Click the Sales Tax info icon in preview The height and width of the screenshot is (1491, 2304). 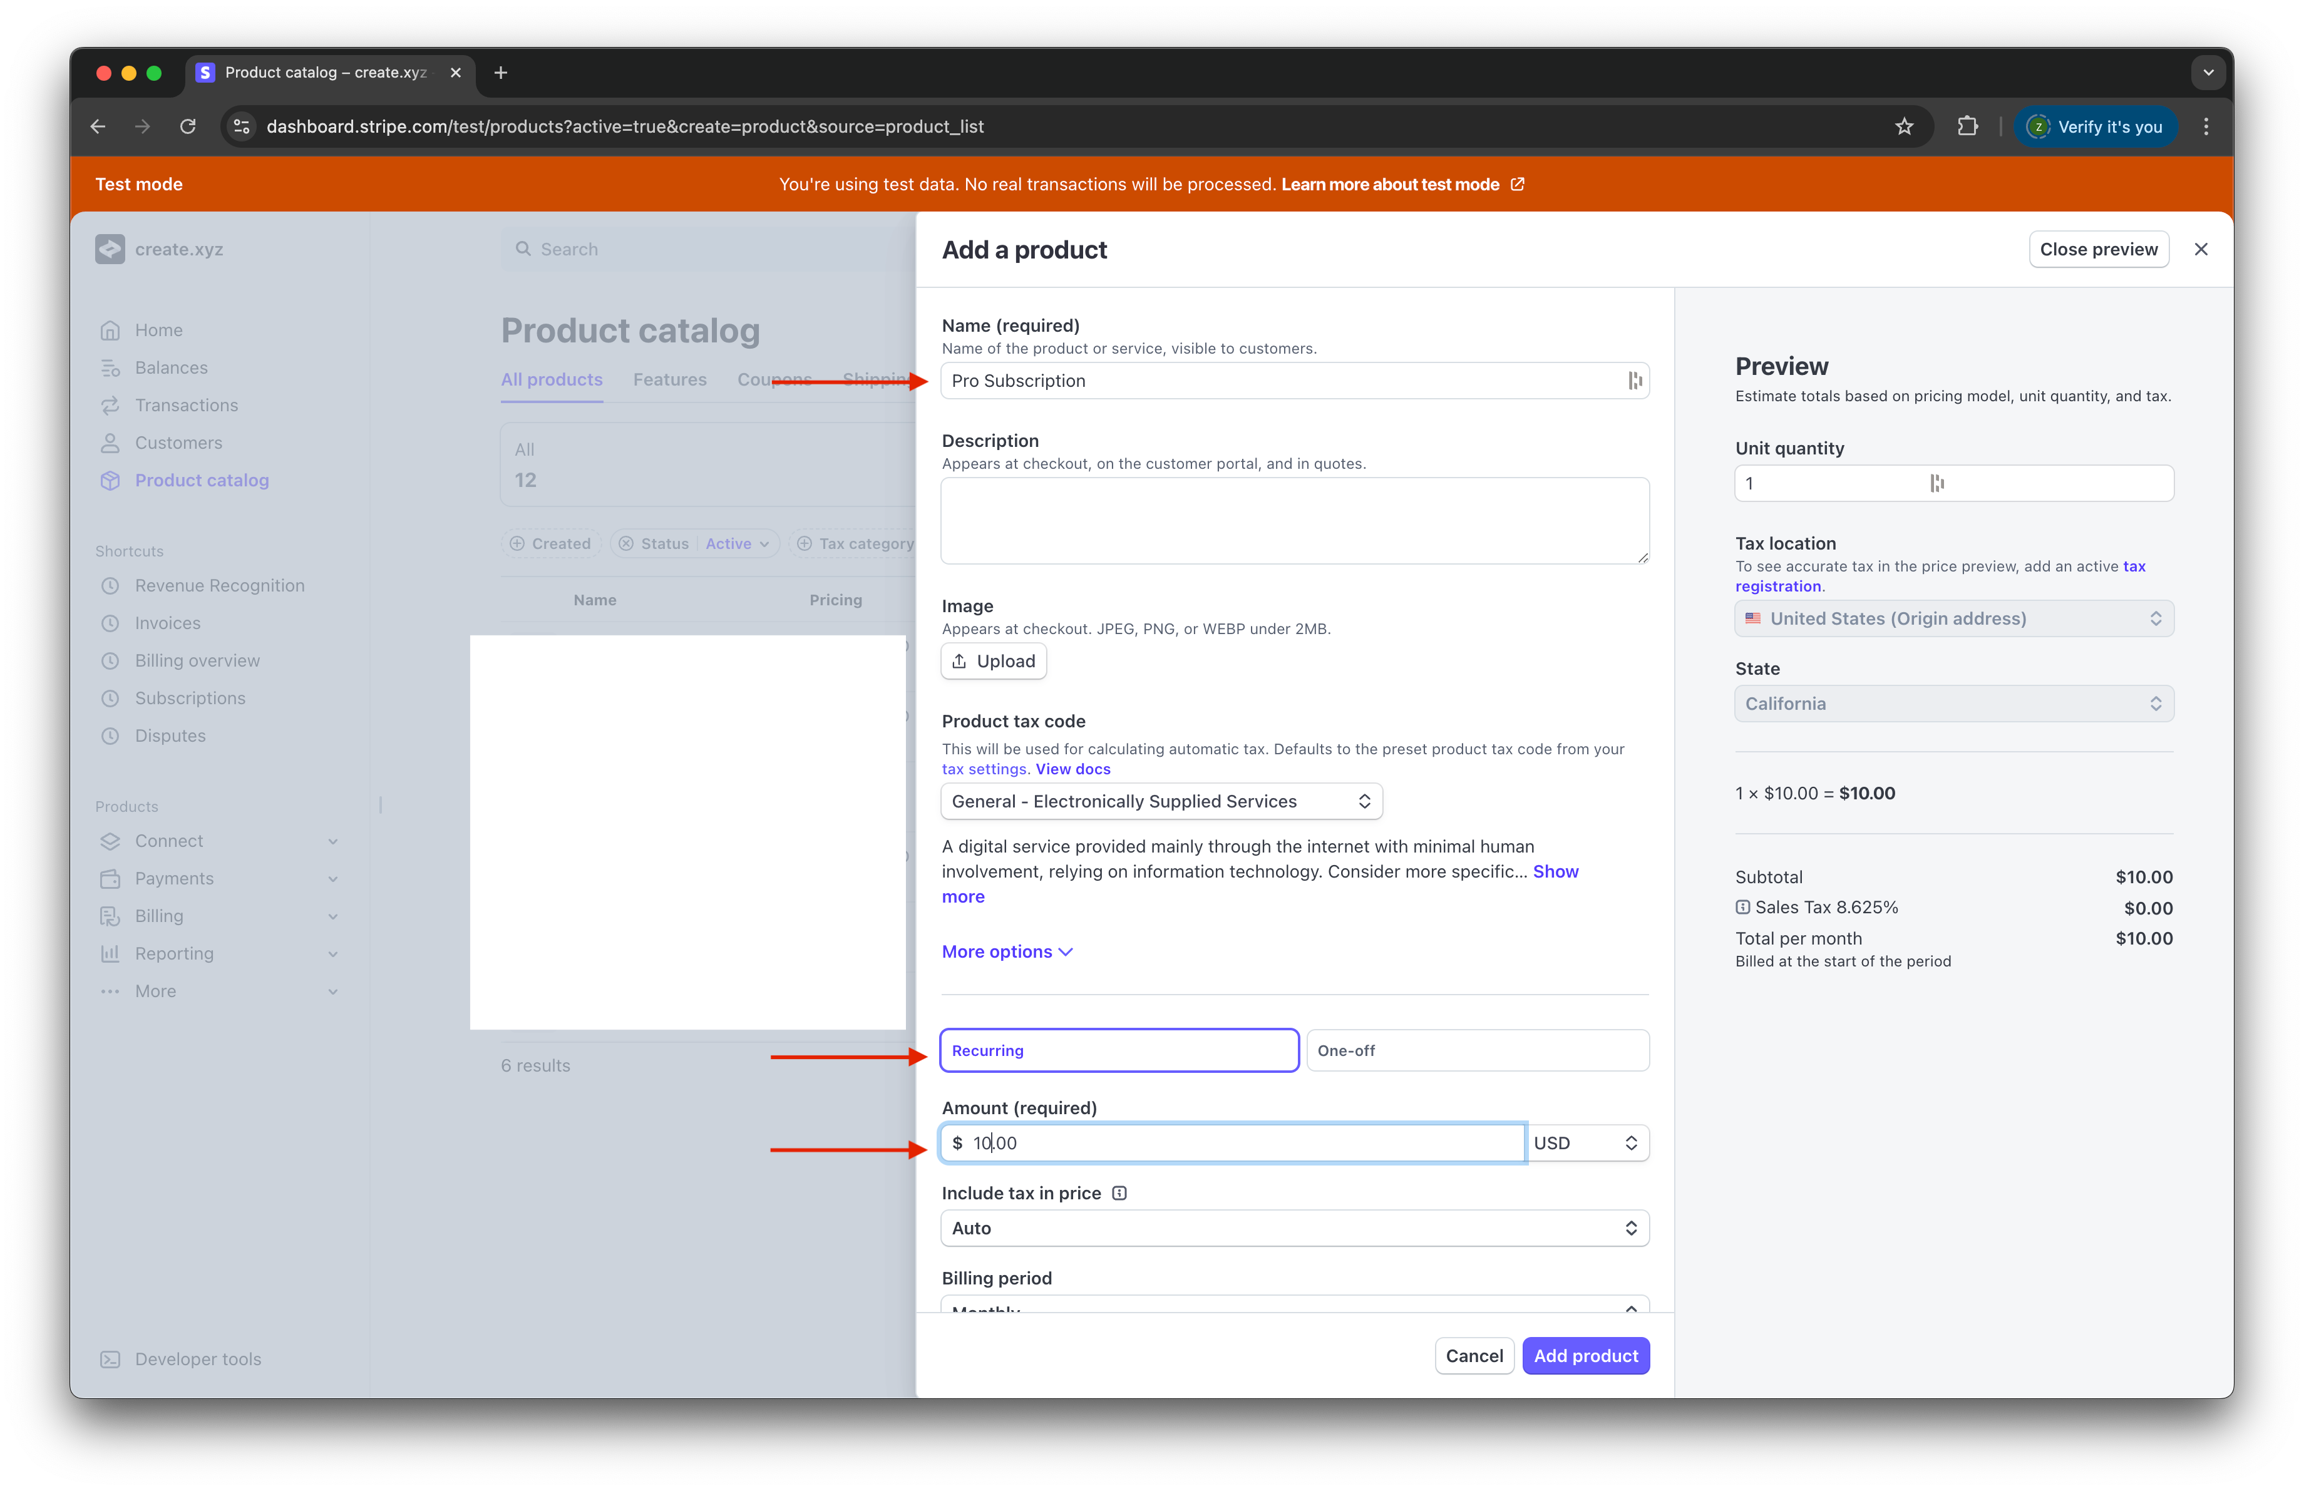(1743, 907)
